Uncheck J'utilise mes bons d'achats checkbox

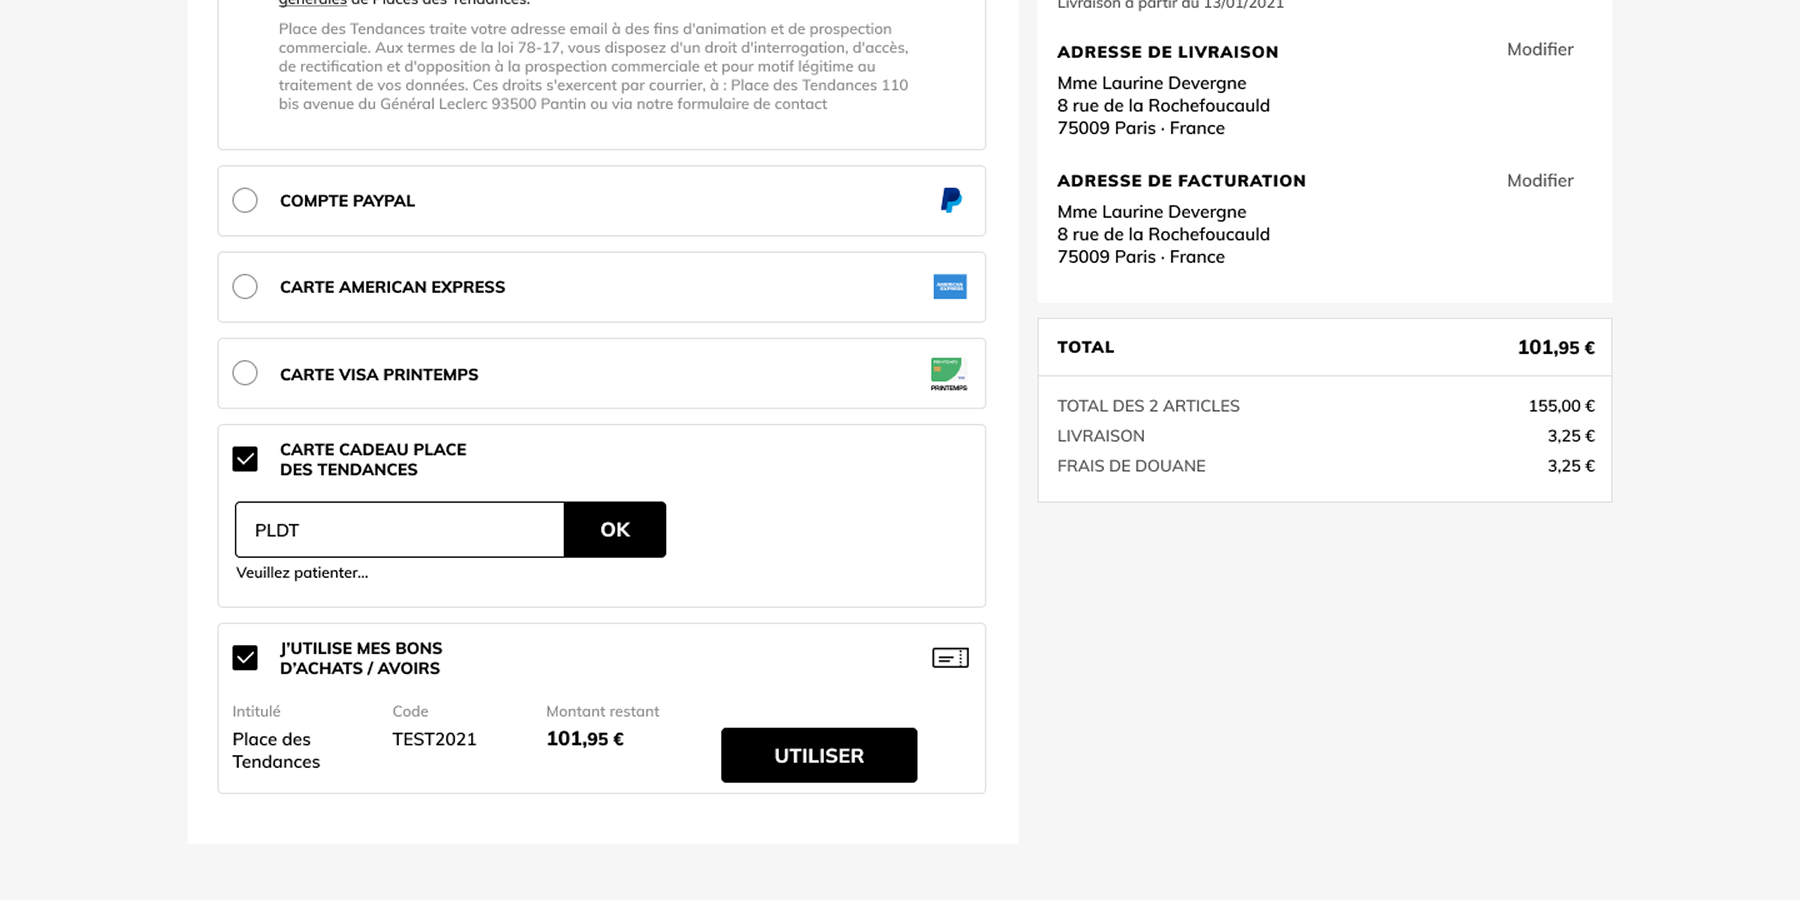click(x=245, y=658)
